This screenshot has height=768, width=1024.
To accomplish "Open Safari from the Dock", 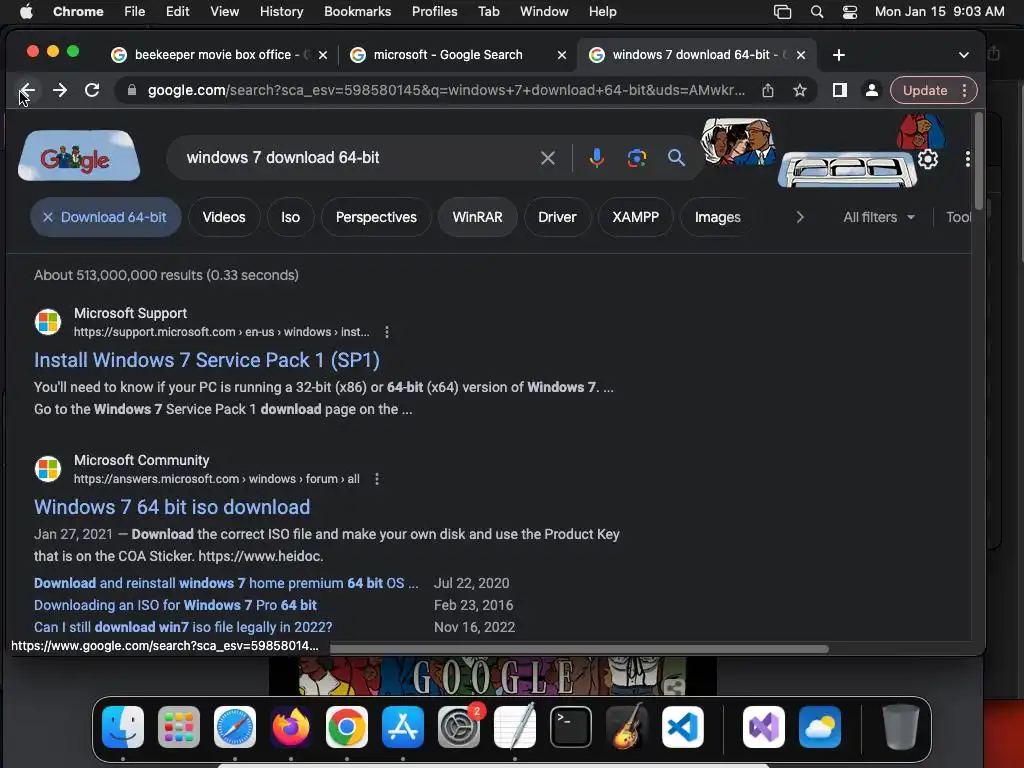I will [235, 727].
